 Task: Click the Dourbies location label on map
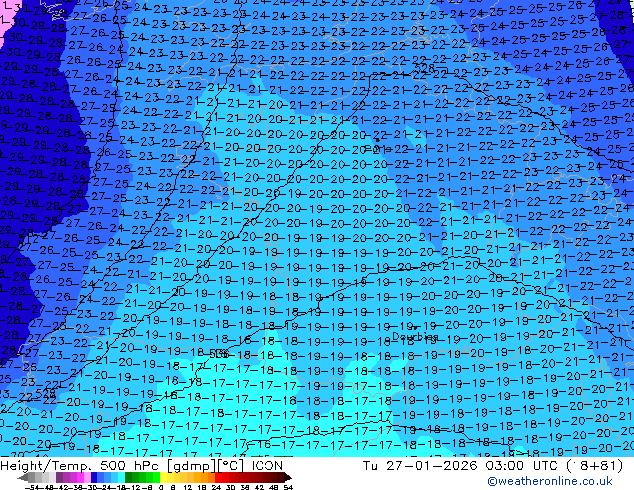click(415, 336)
